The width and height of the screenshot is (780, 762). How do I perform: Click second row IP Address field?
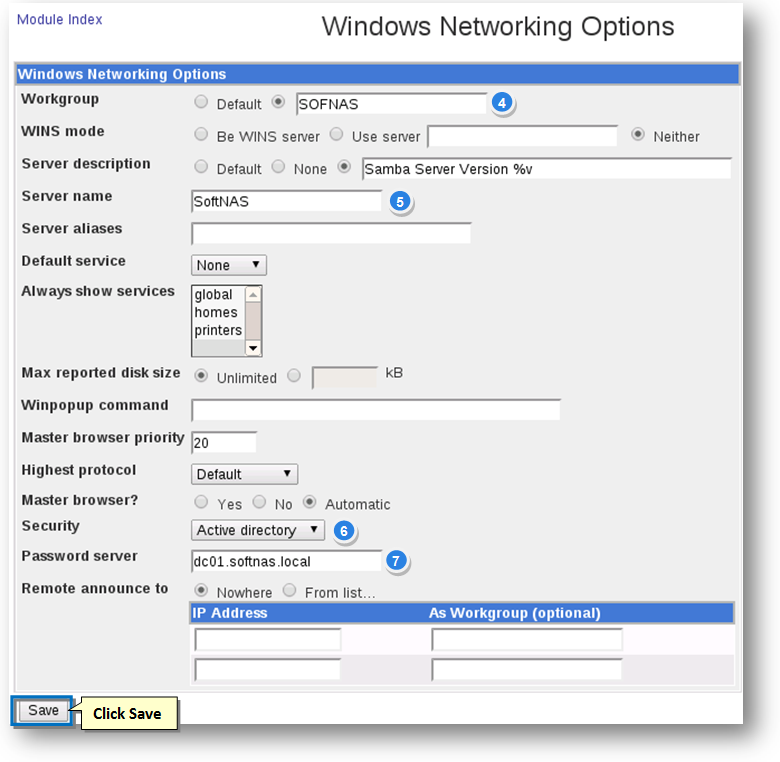tap(268, 669)
